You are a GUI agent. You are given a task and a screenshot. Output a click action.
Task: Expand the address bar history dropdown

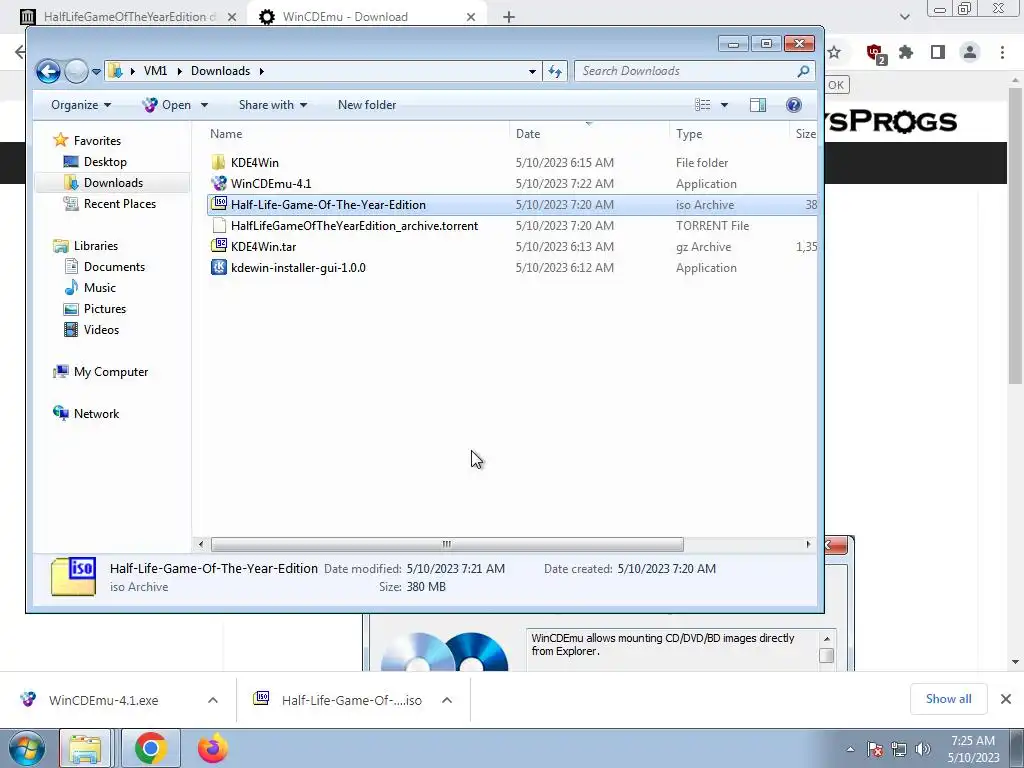532,71
